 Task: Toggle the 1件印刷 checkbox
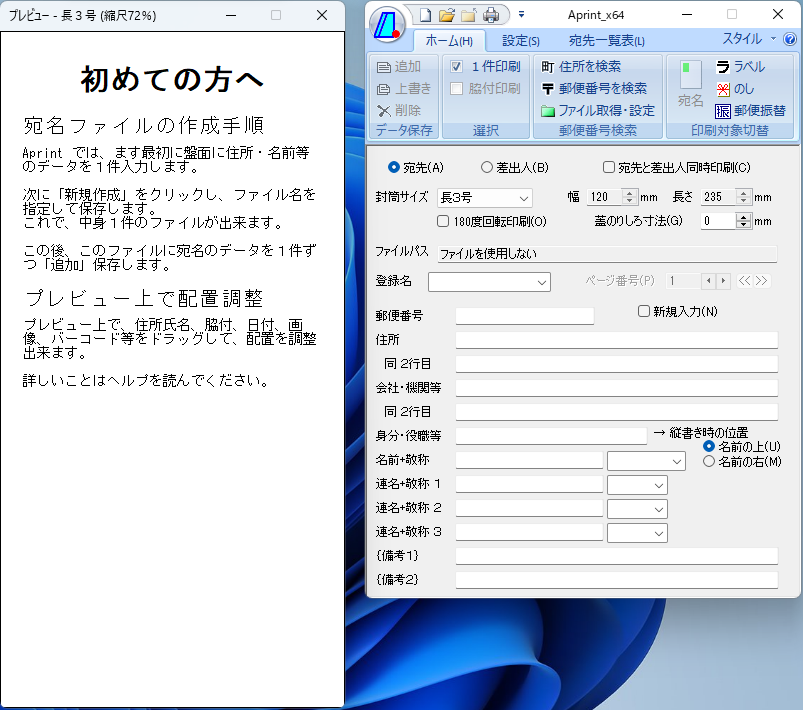(x=456, y=67)
